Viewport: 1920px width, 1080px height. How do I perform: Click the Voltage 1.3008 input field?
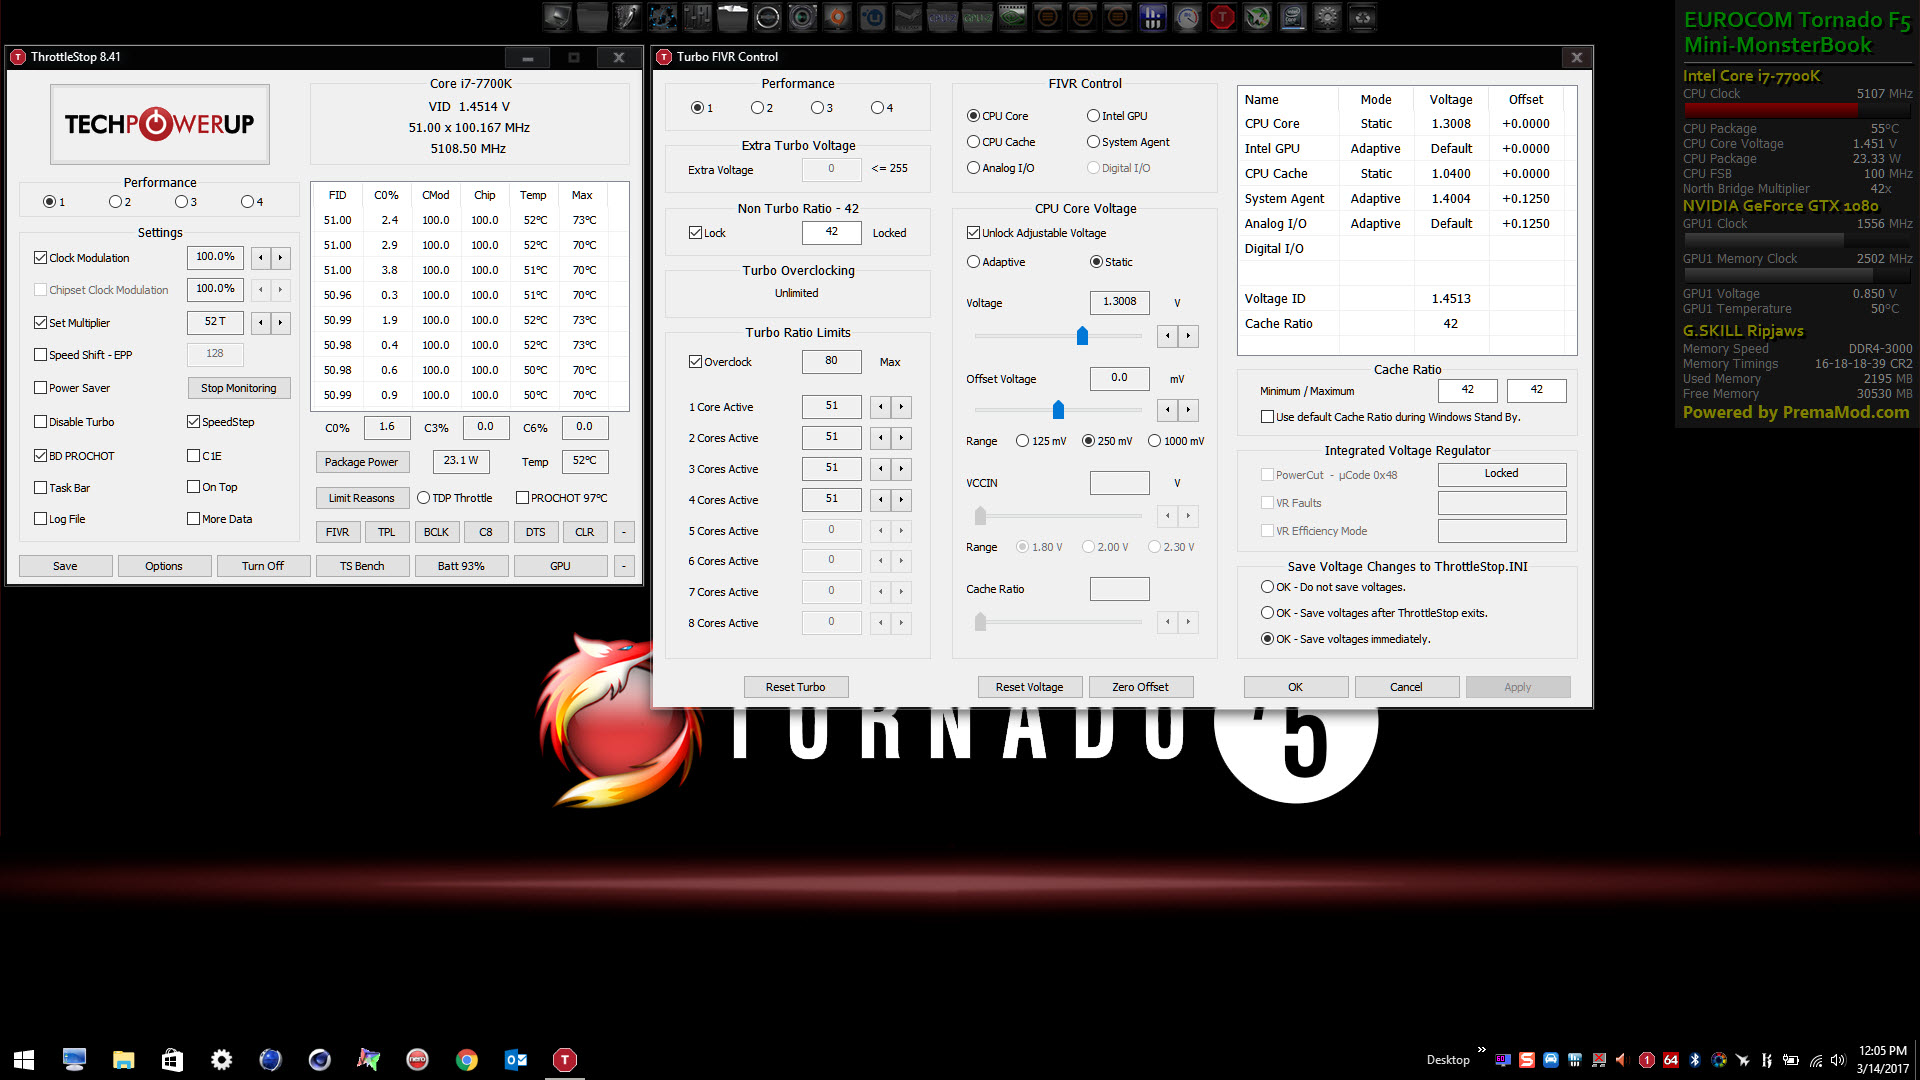pyautogui.click(x=1119, y=302)
